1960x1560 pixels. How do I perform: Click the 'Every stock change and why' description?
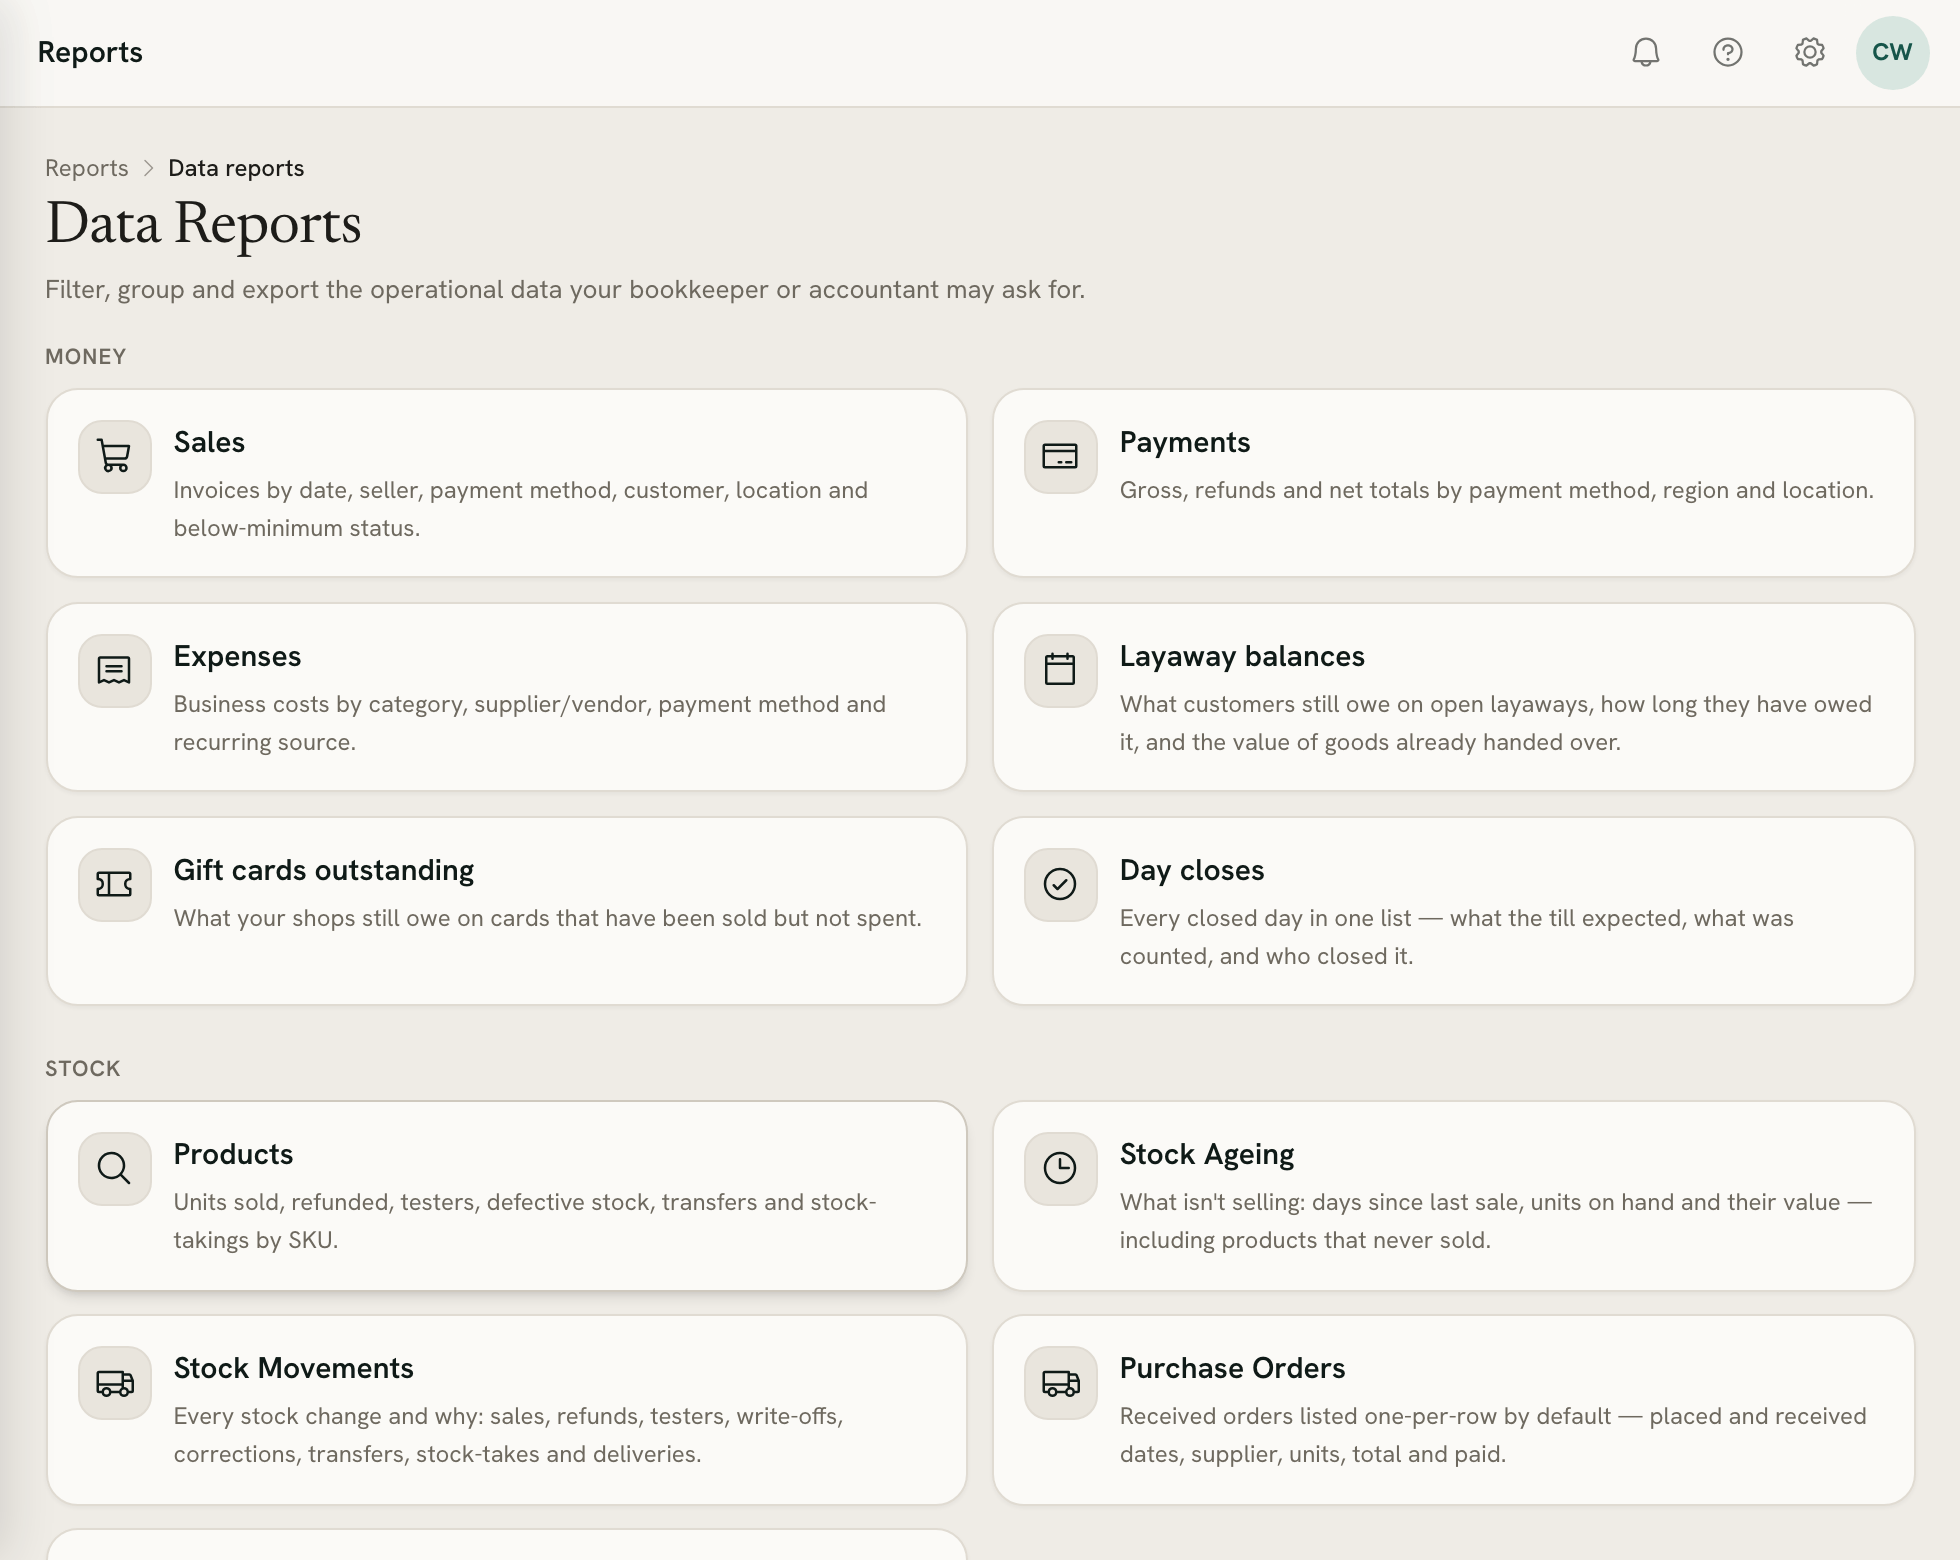click(509, 1435)
